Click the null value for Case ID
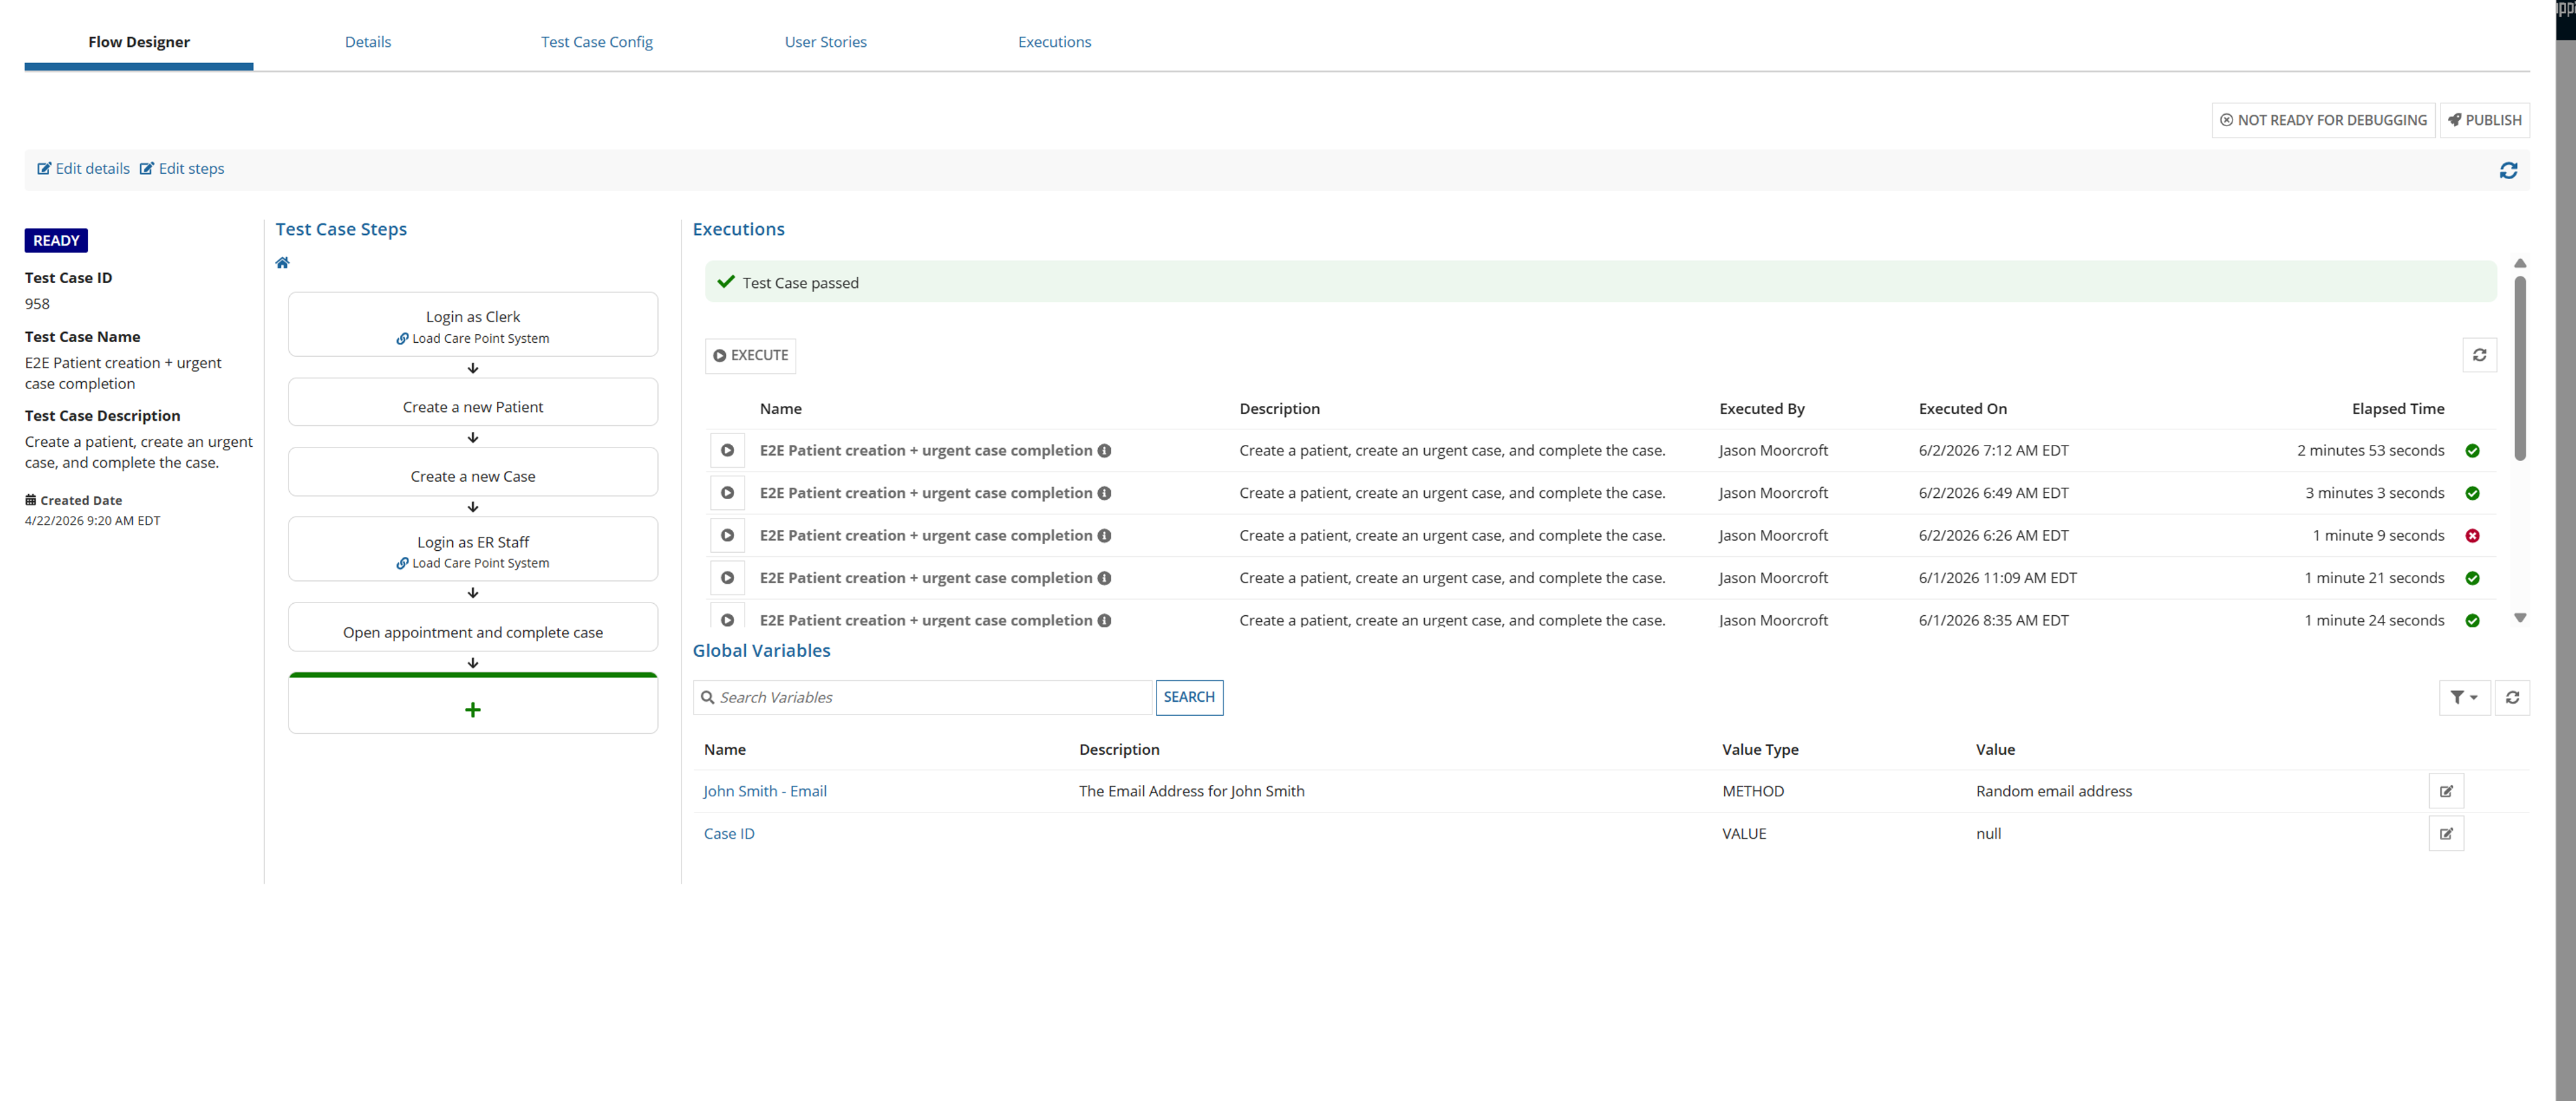 pyautogui.click(x=1988, y=833)
